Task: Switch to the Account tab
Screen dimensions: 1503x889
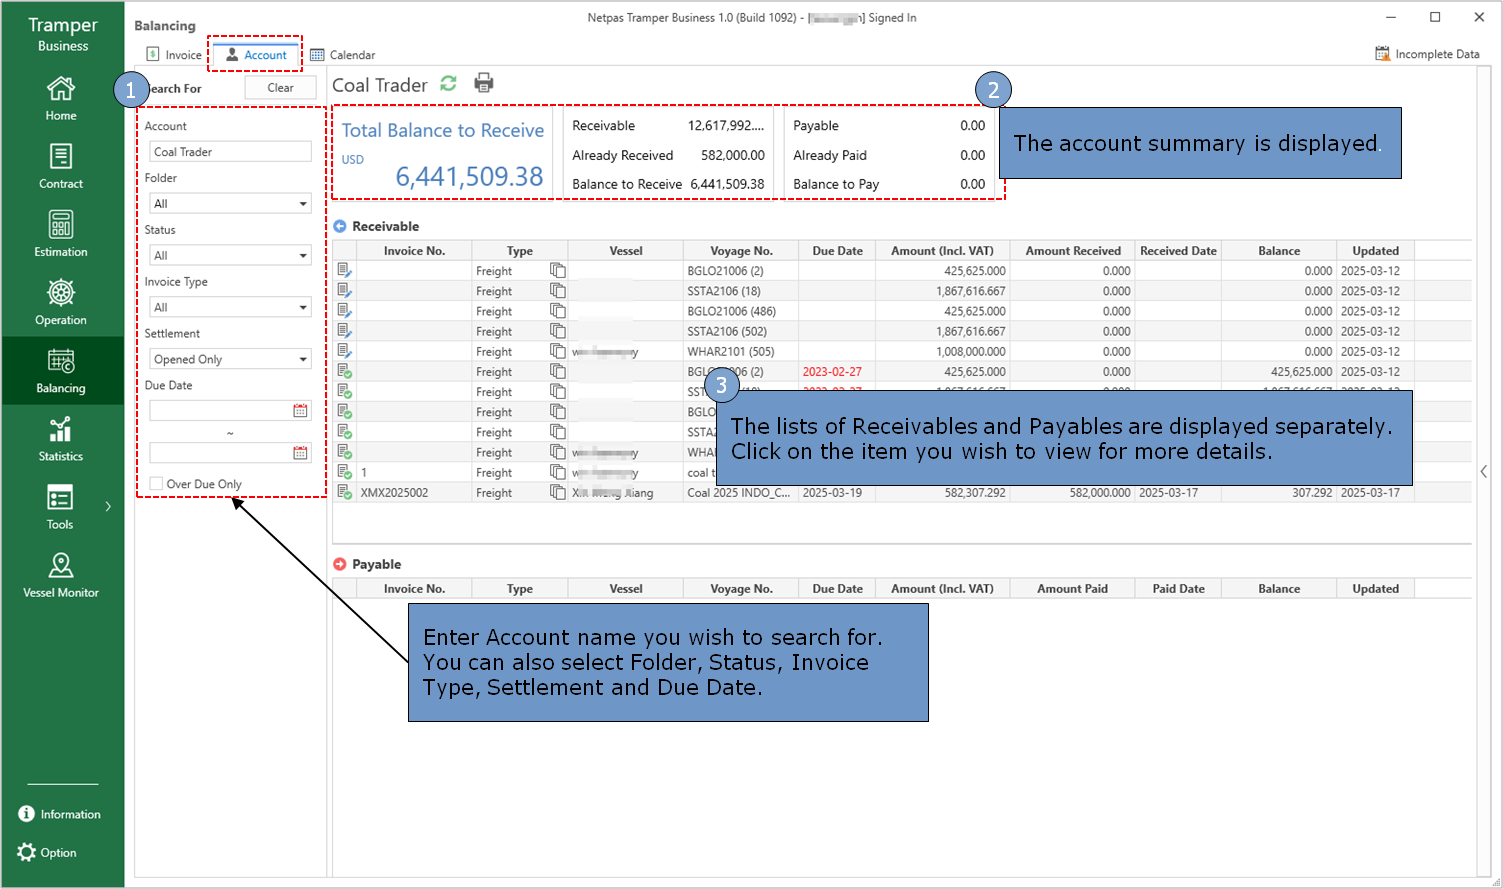Action: (256, 55)
